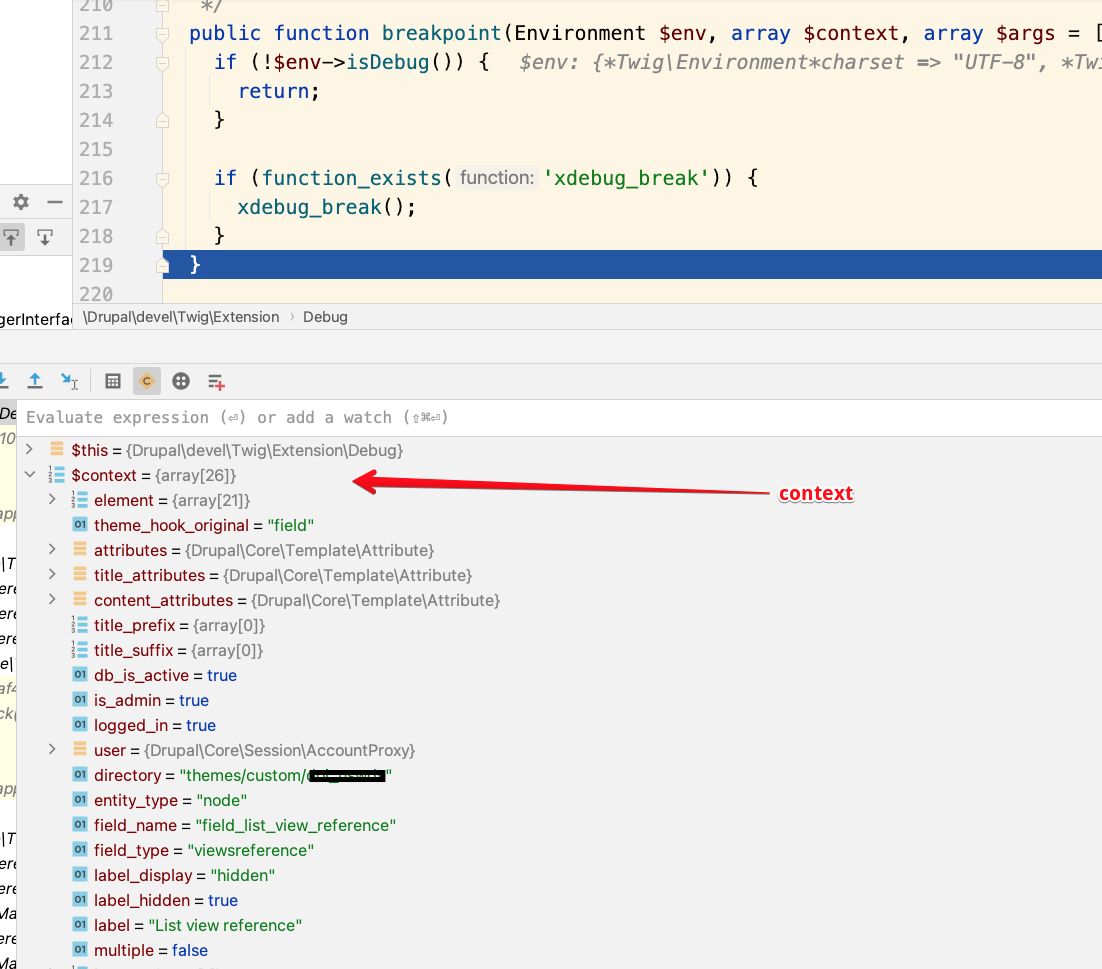Click the function: parameter hint on line 216
This screenshot has height=969, width=1102.
[497, 178]
